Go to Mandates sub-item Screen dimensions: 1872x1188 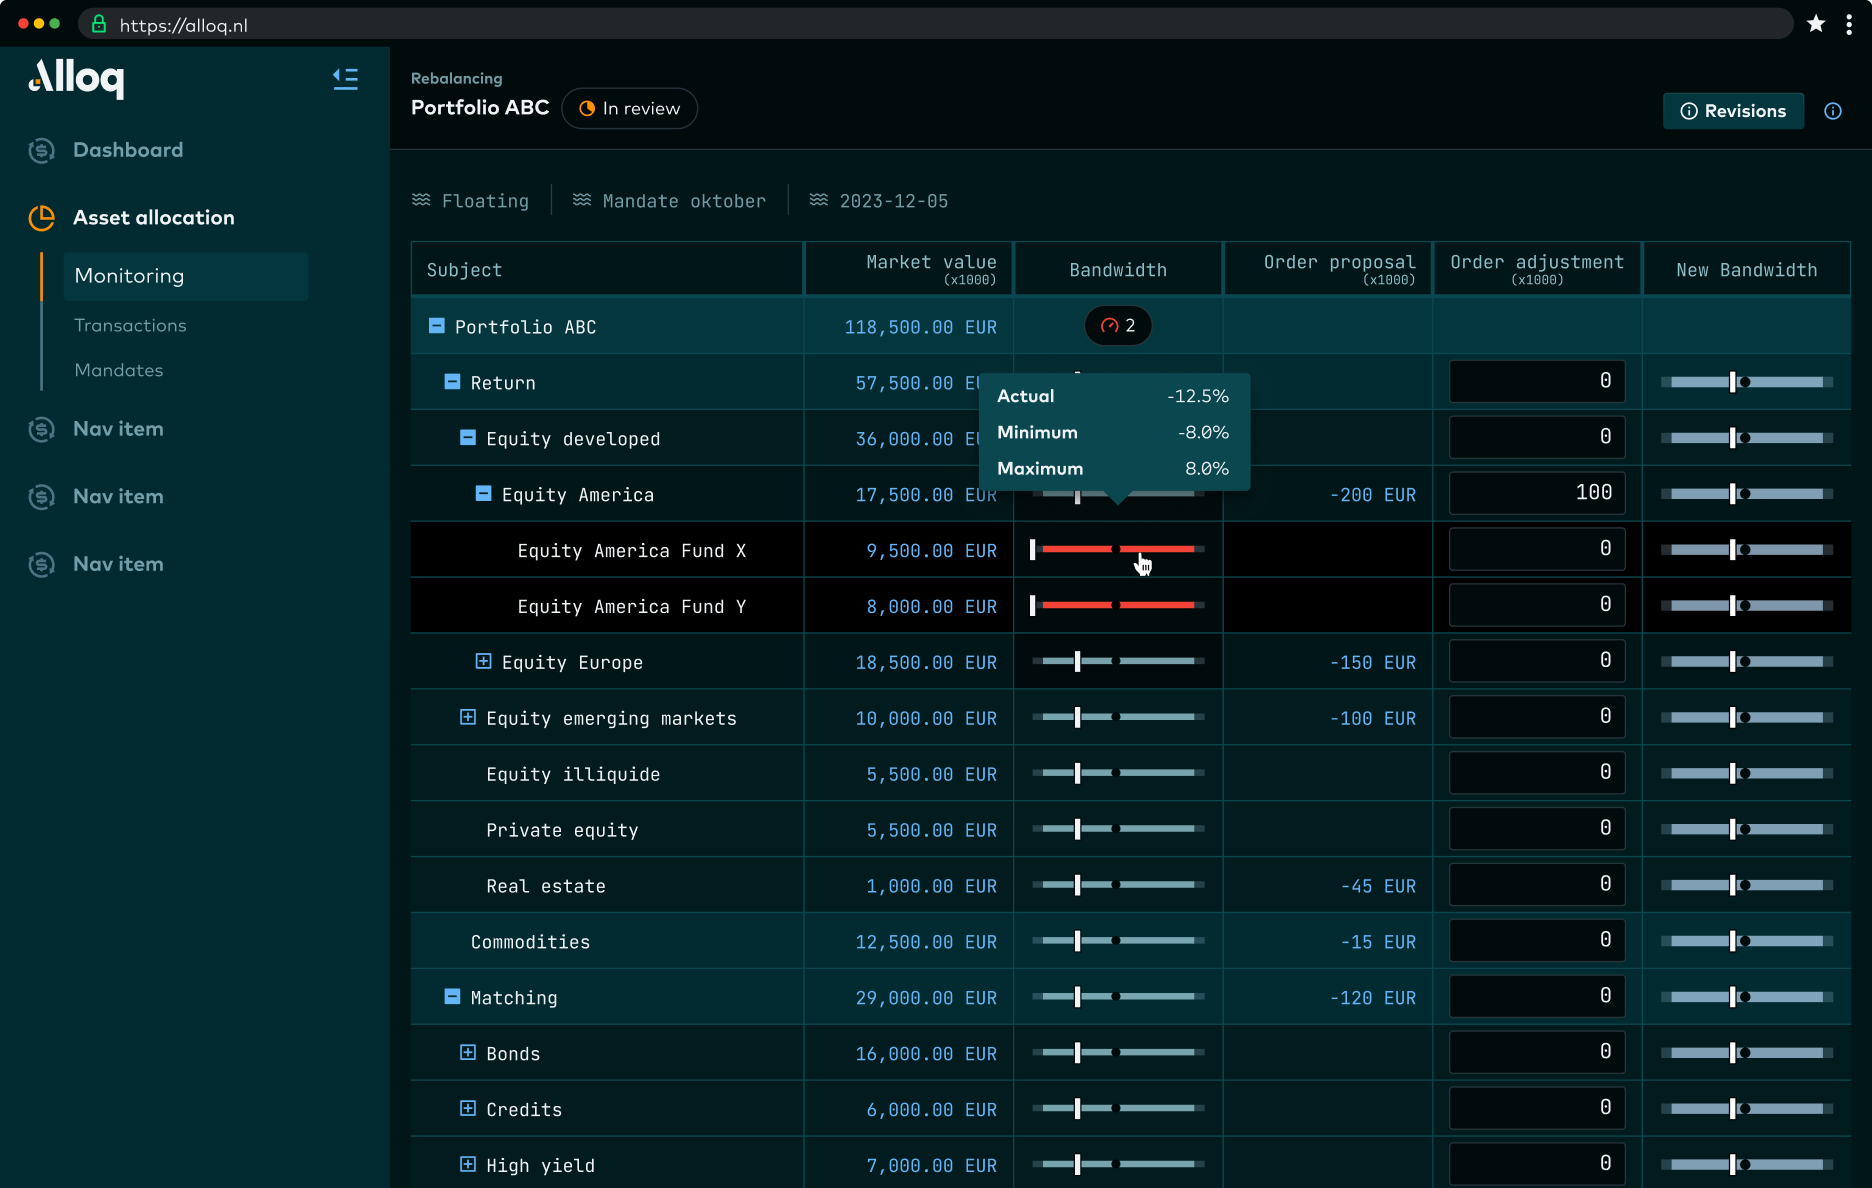[119, 370]
